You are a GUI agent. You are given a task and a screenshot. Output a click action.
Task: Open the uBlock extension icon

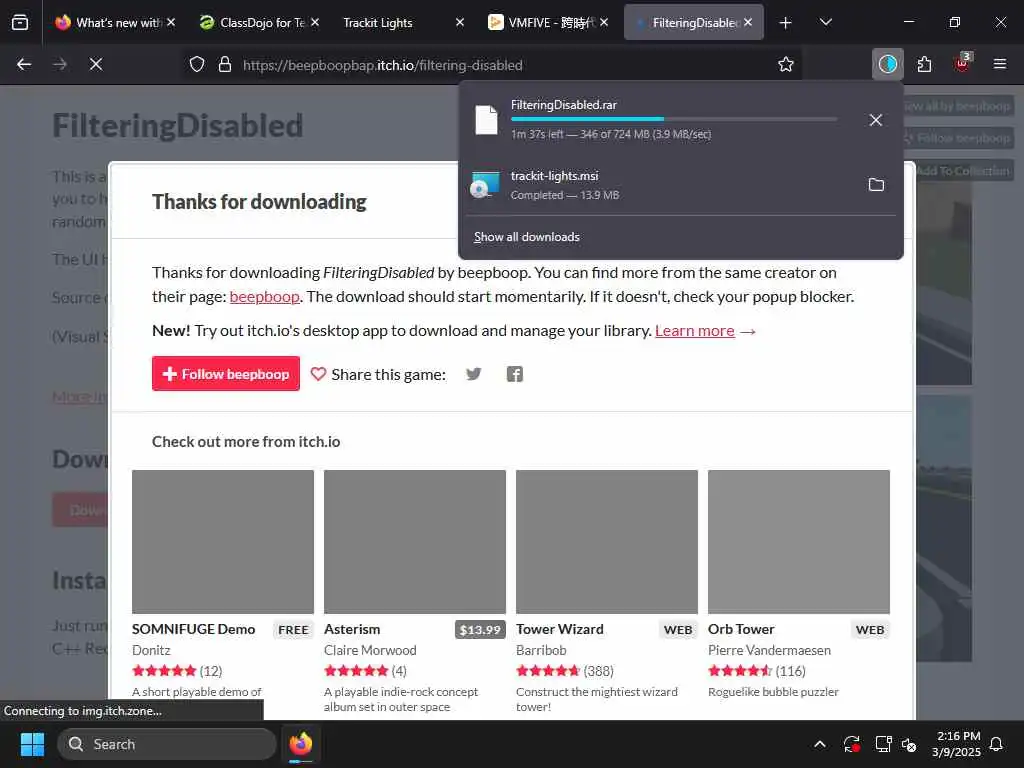[x=962, y=63]
